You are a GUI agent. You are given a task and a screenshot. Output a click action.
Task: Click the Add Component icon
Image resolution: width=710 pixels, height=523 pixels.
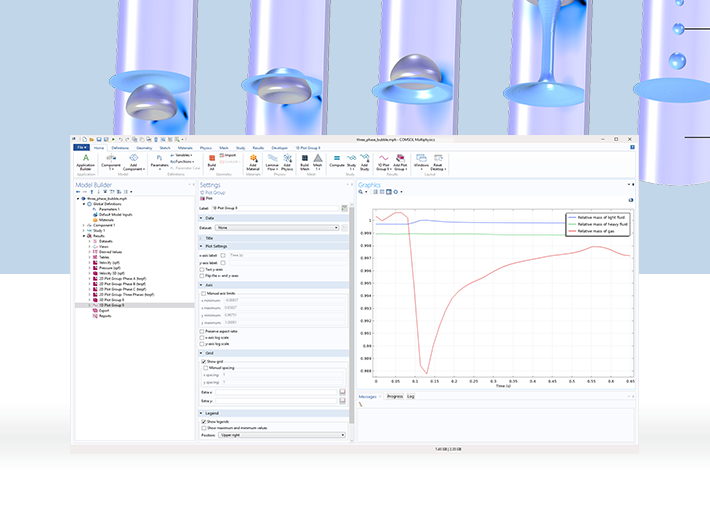[134, 158]
